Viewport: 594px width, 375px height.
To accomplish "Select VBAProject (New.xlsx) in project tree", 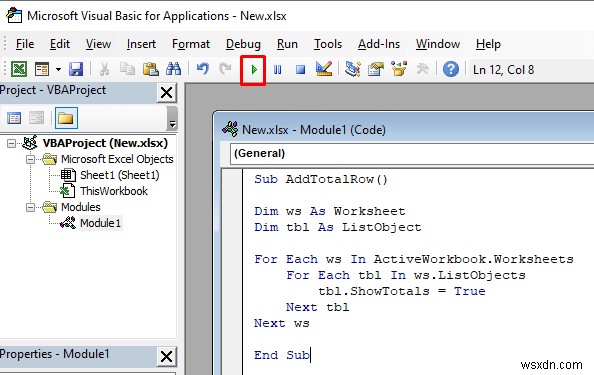I will 105,143.
